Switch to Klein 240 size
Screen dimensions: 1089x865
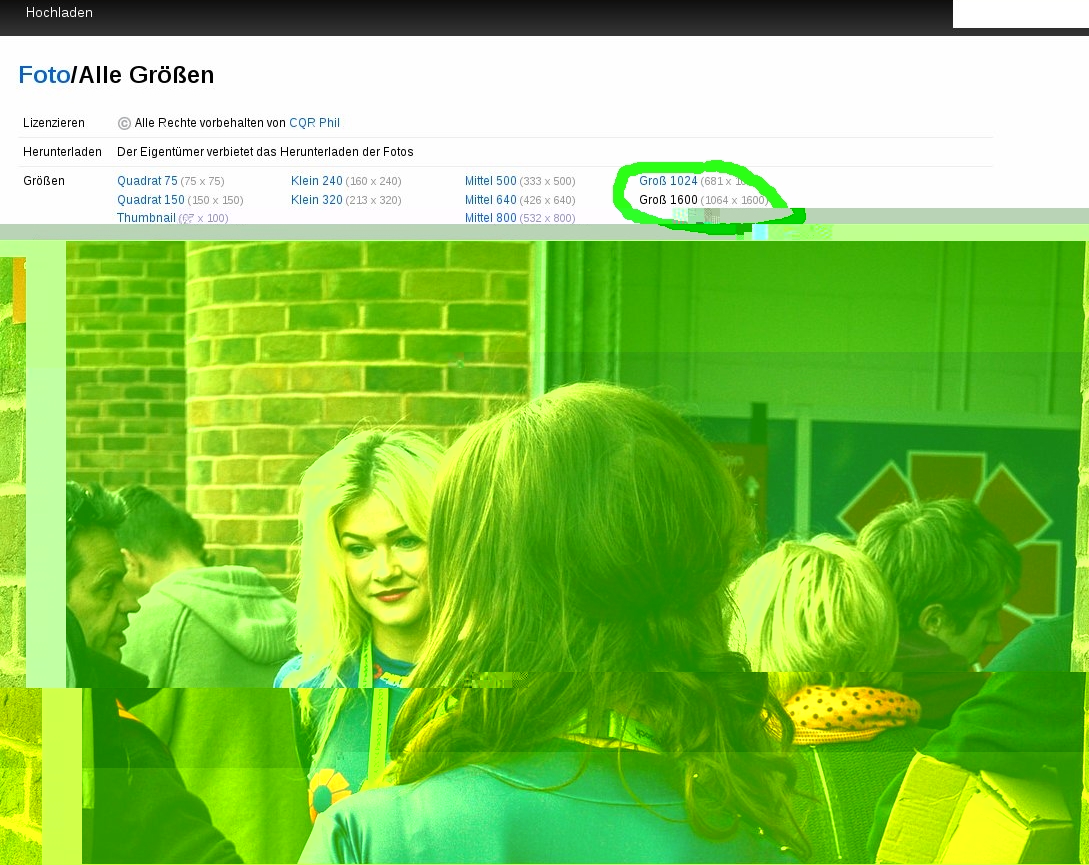pyautogui.click(x=316, y=181)
